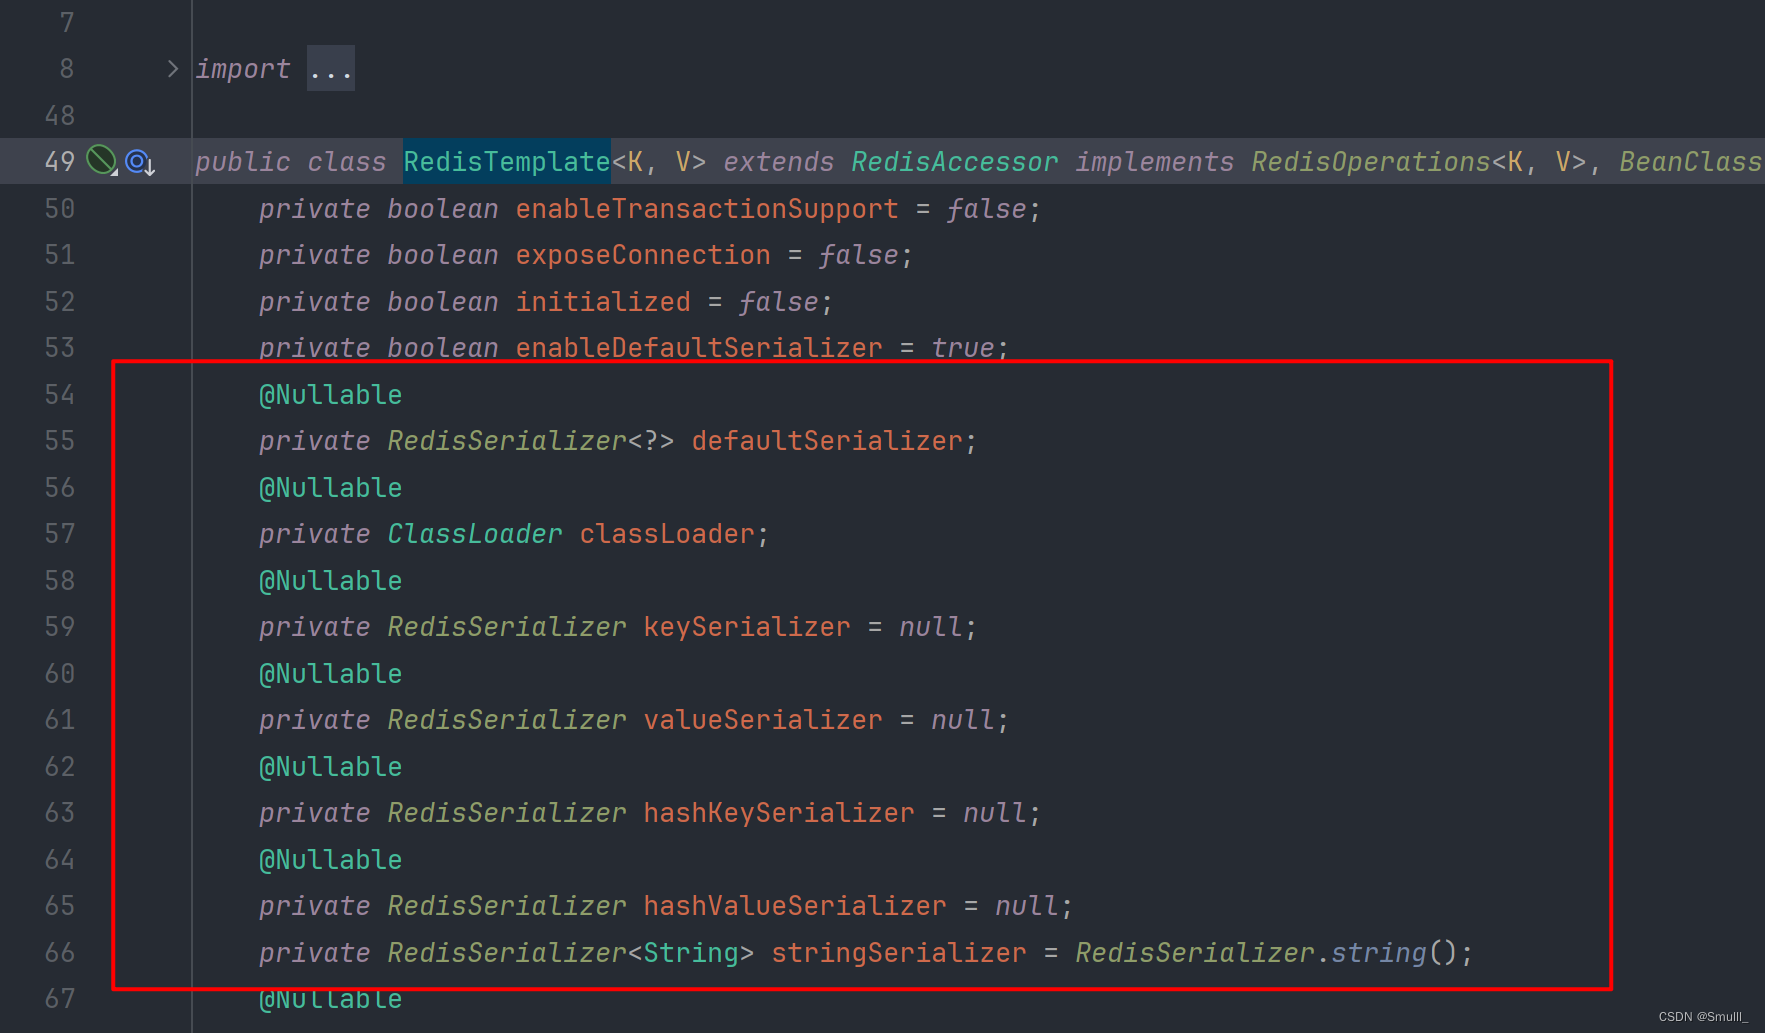Click the blue implementations gutter icon on line 49
The height and width of the screenshot is (1033, 1765).
(x=140, y=161)
